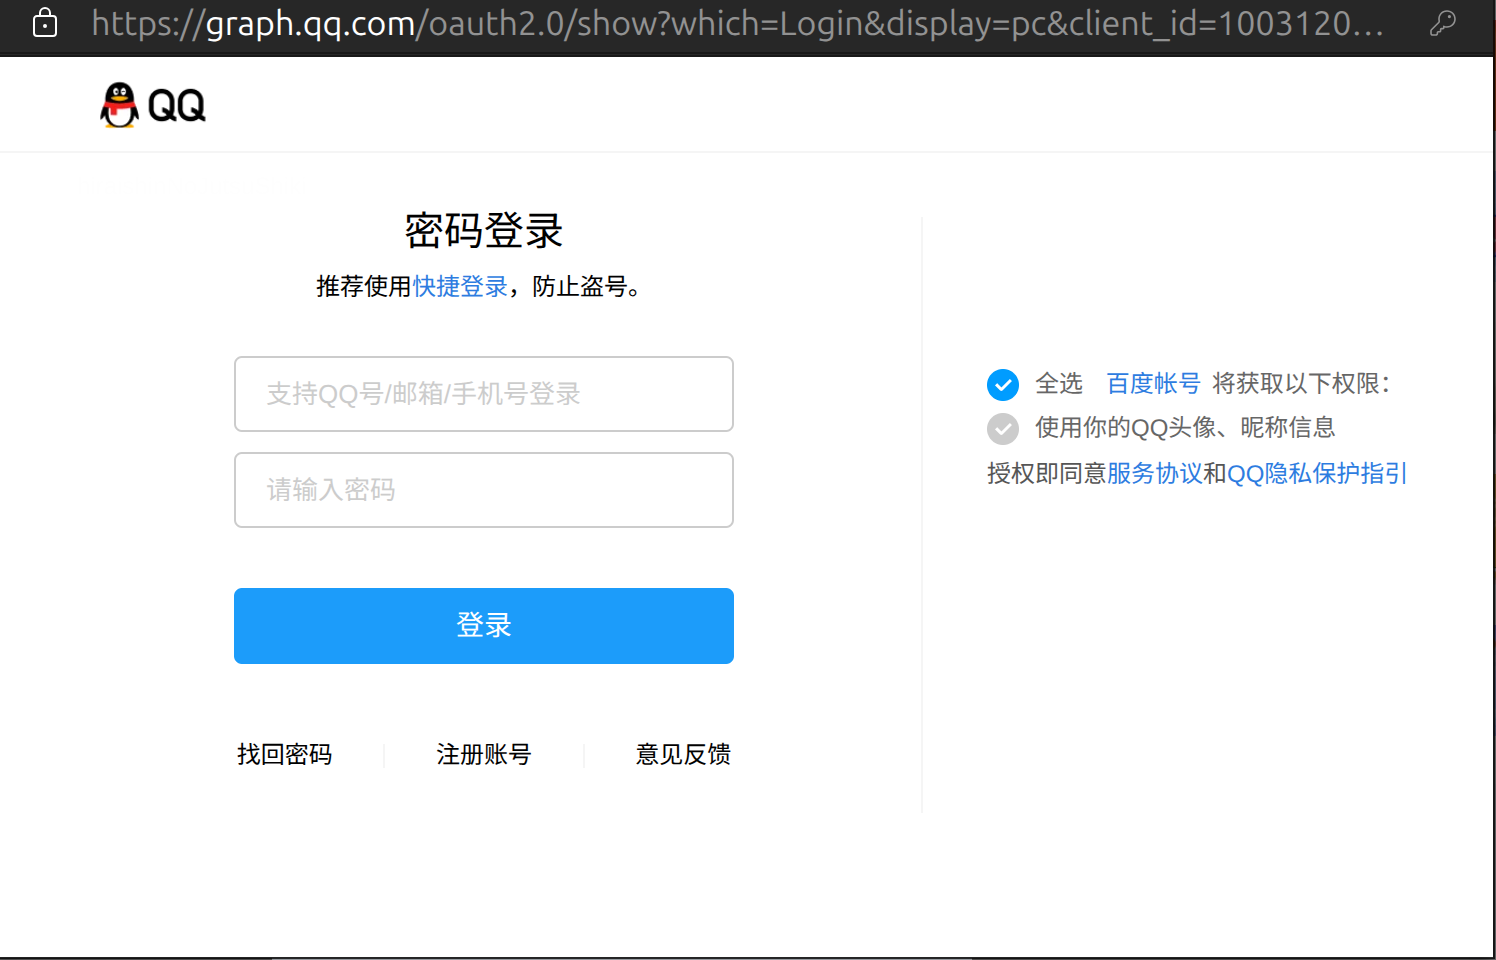
Task: Click the 将获取以下权限 text
Action: coord(1301,383)
